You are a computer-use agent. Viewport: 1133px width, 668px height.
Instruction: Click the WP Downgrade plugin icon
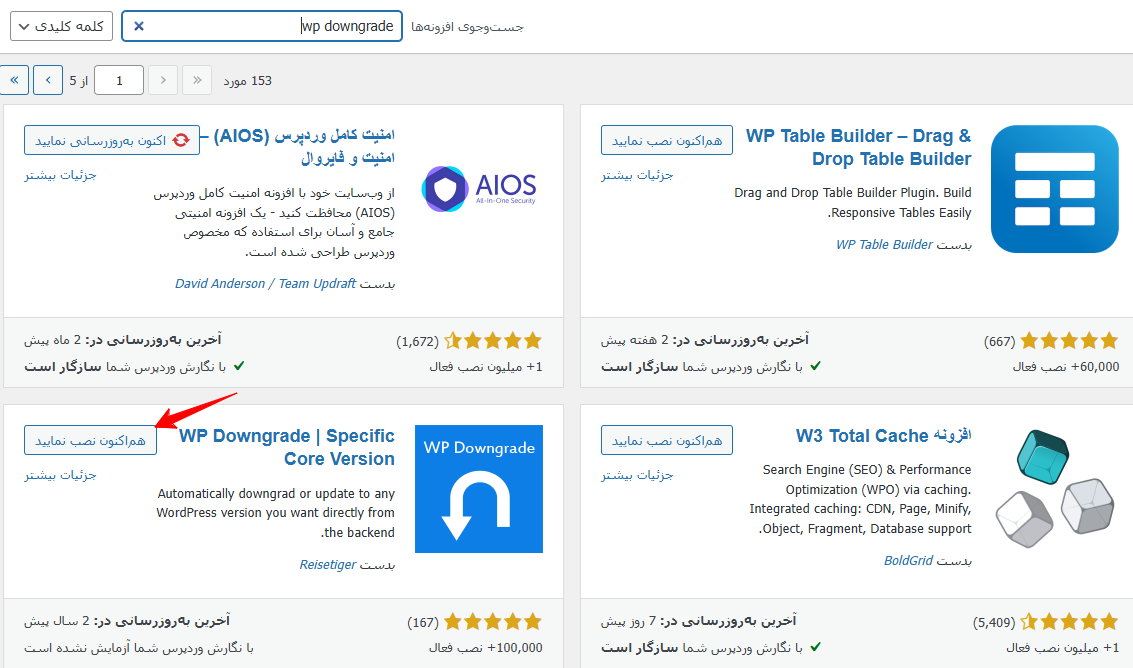478,489
